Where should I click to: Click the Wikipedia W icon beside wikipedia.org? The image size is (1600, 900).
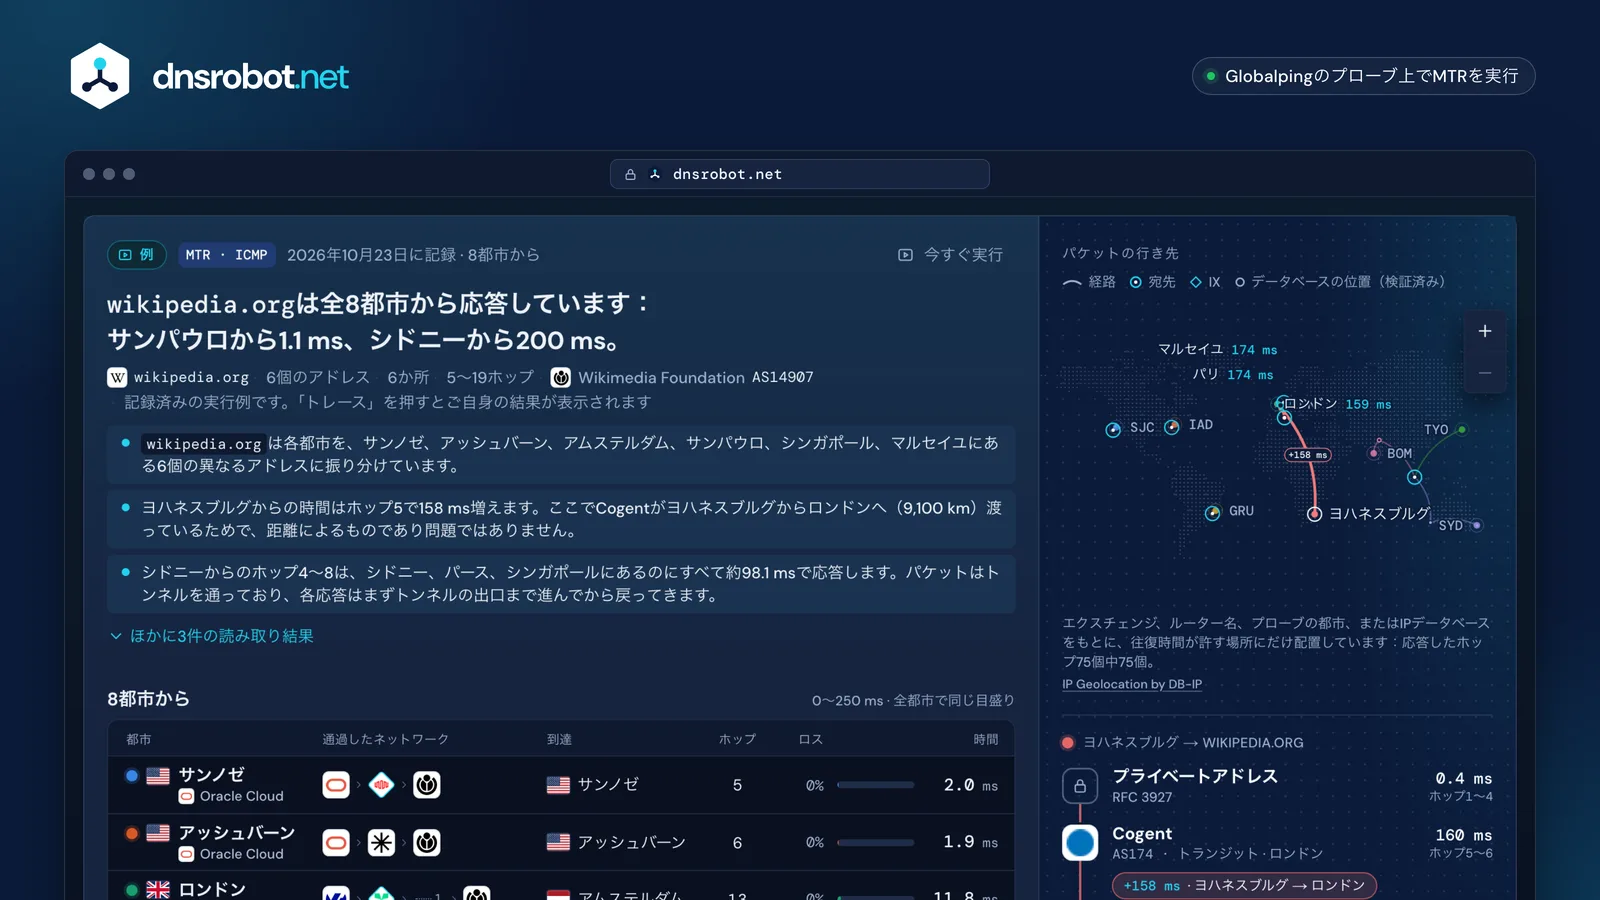[117, 377]
